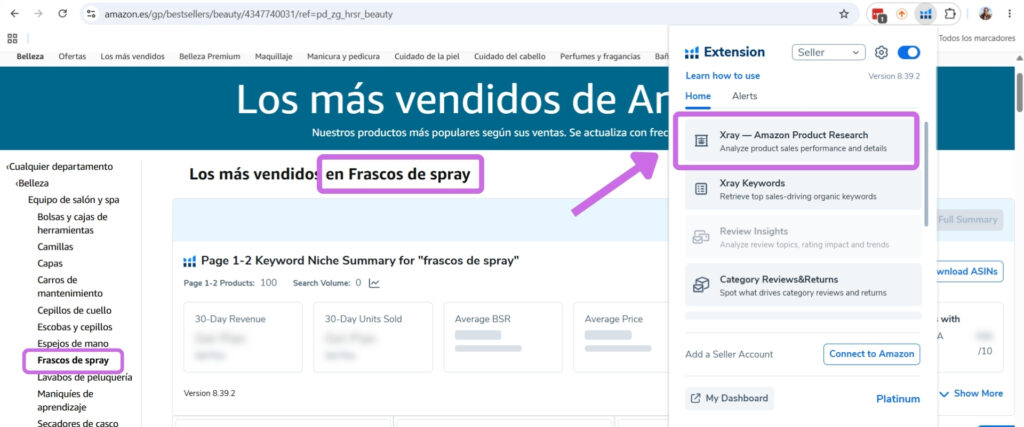Bookmark this page with the star icon
This screenshot has height=427, width=1024.
(844, 14)
